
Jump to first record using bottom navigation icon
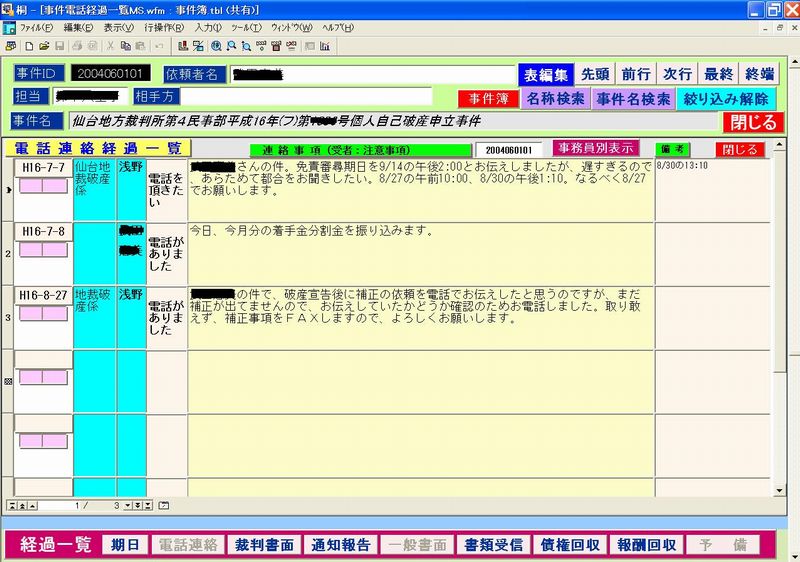click(x=12, y=506)
